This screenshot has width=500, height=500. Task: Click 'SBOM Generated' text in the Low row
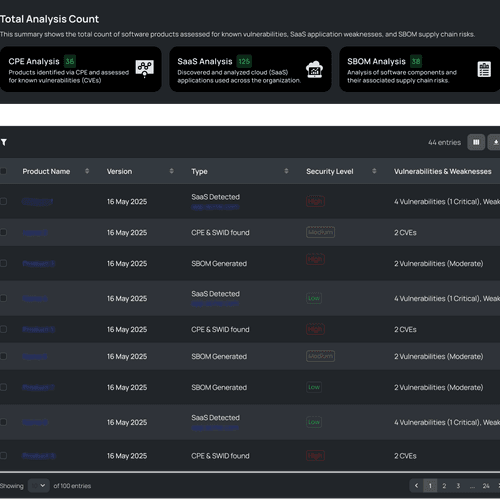coord(219,387)
